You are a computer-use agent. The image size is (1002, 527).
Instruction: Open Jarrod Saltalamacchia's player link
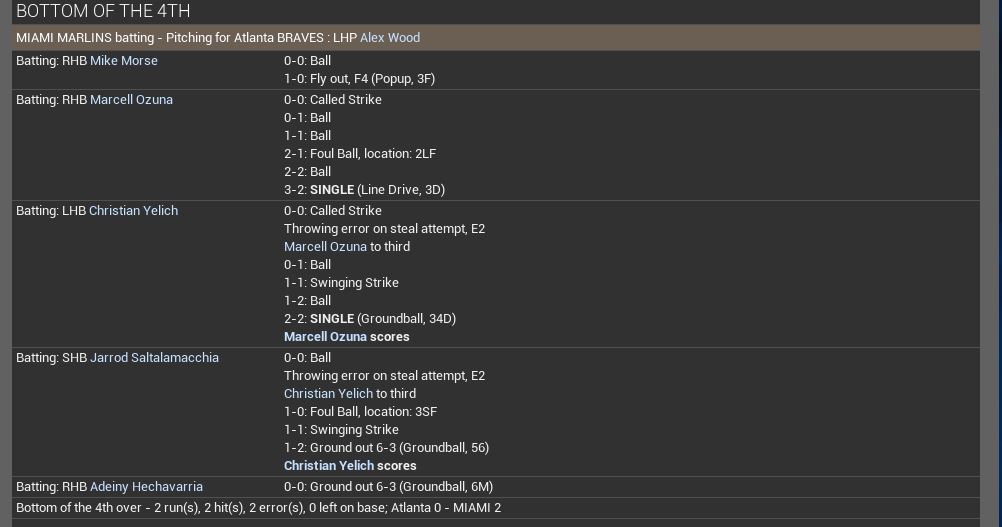(x=154, y=358)
